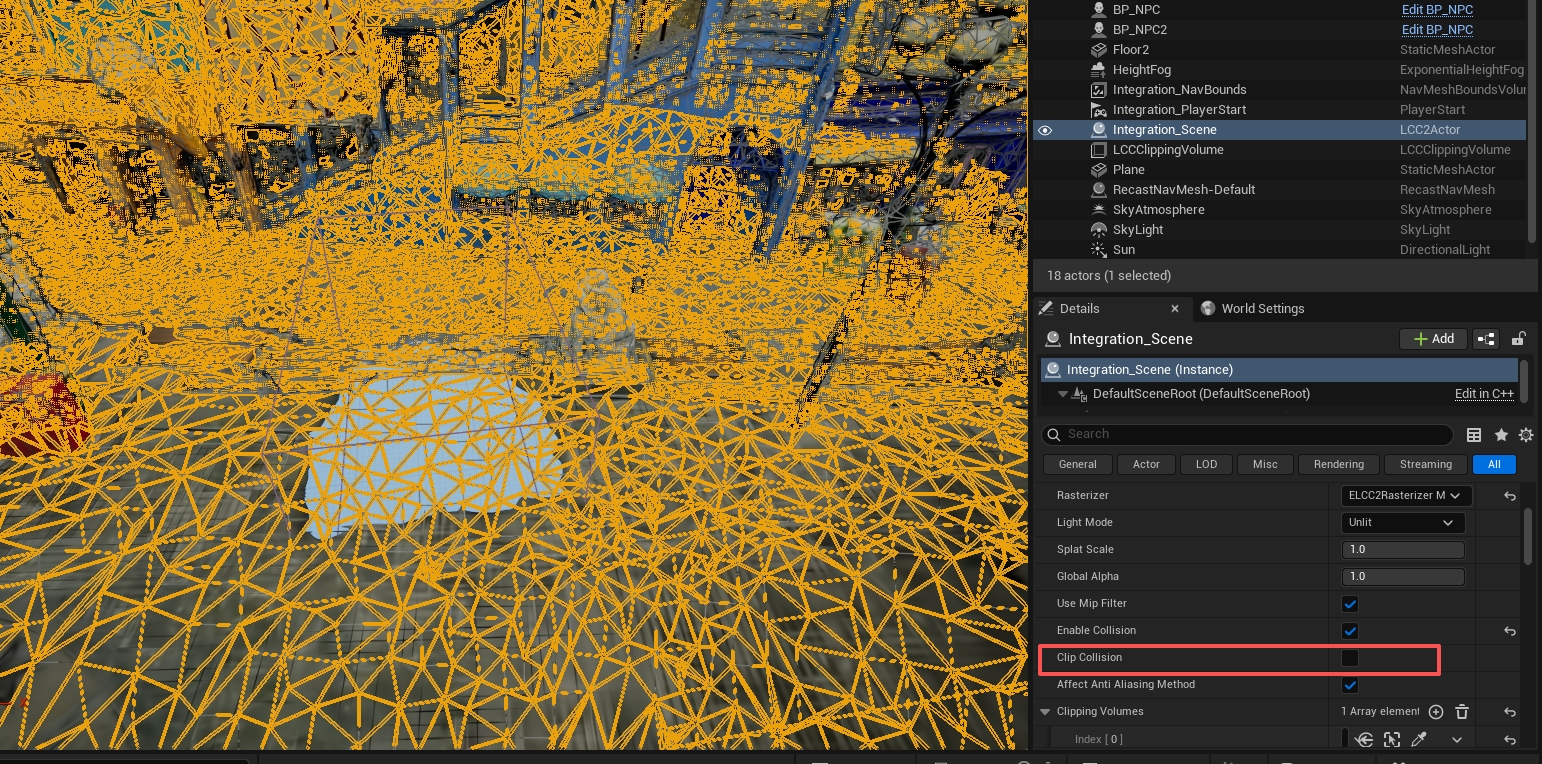Screen dimensions: 1542x764
Task: Click the Integration_PlayerStart icon
Action: click(x=1098, y=110)
